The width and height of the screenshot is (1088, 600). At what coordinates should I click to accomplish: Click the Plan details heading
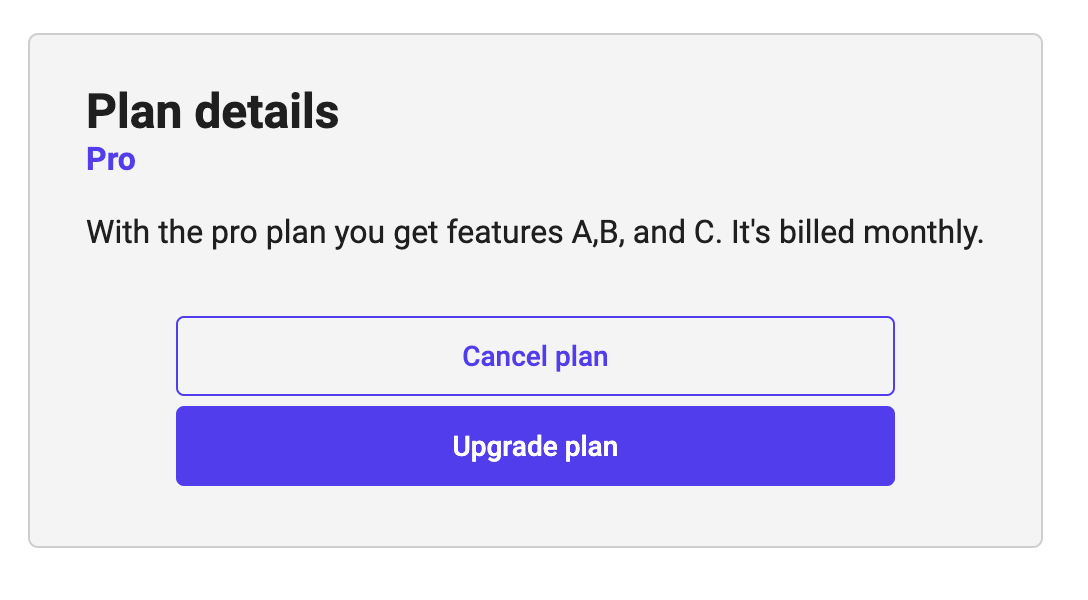point(212,111)
